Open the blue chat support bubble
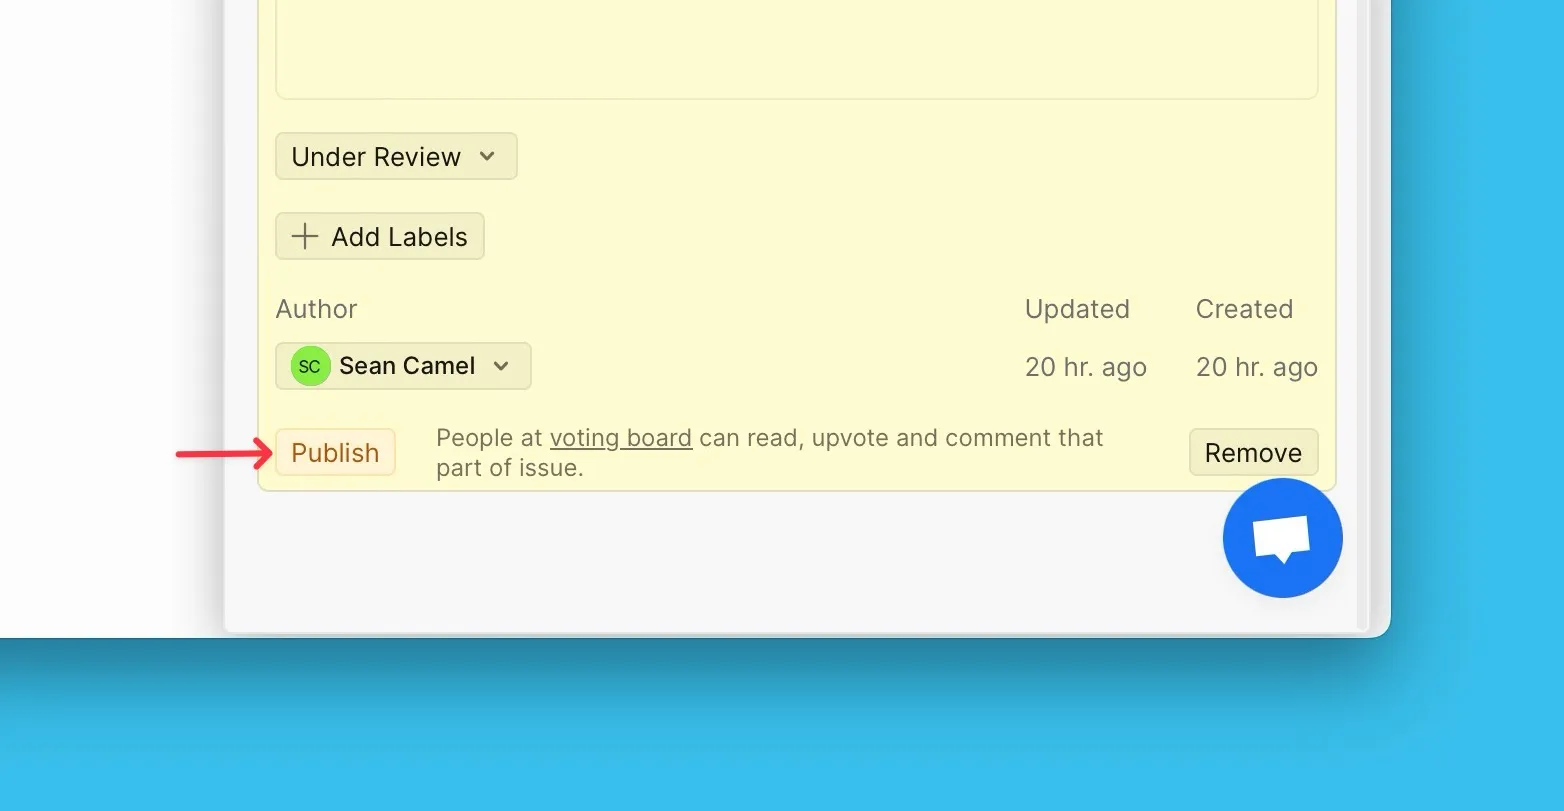The image size is (1564, 811). pyautogui.click(x=1282, y=538)
